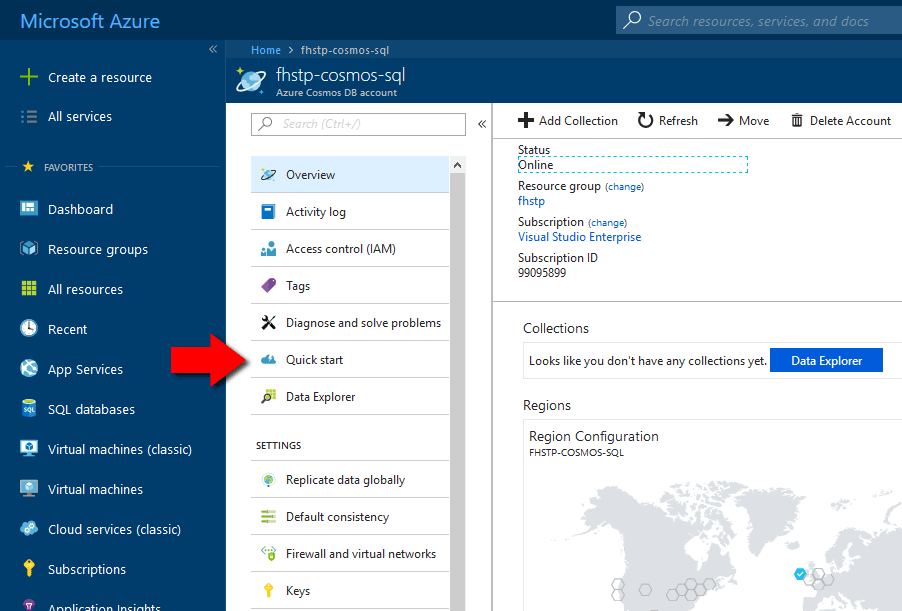Open the Default consistency setting
902x611 pixels.
[x=350, y=517]
